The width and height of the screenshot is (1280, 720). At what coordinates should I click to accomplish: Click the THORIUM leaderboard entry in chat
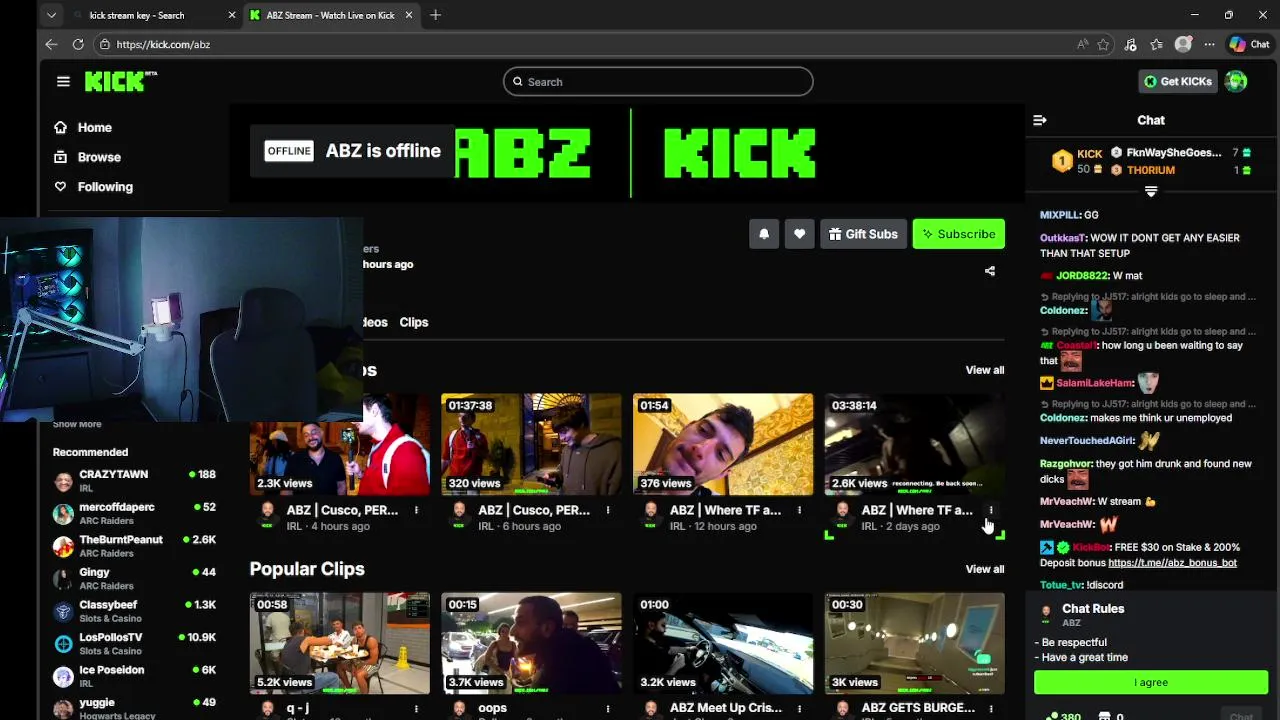(1180, 170)
